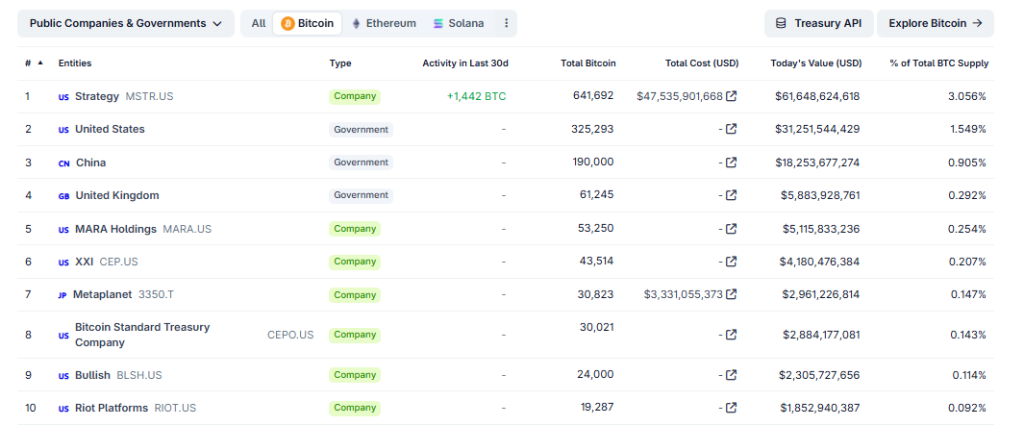Click the MARA.US ticker text

[x=187, y=229]
